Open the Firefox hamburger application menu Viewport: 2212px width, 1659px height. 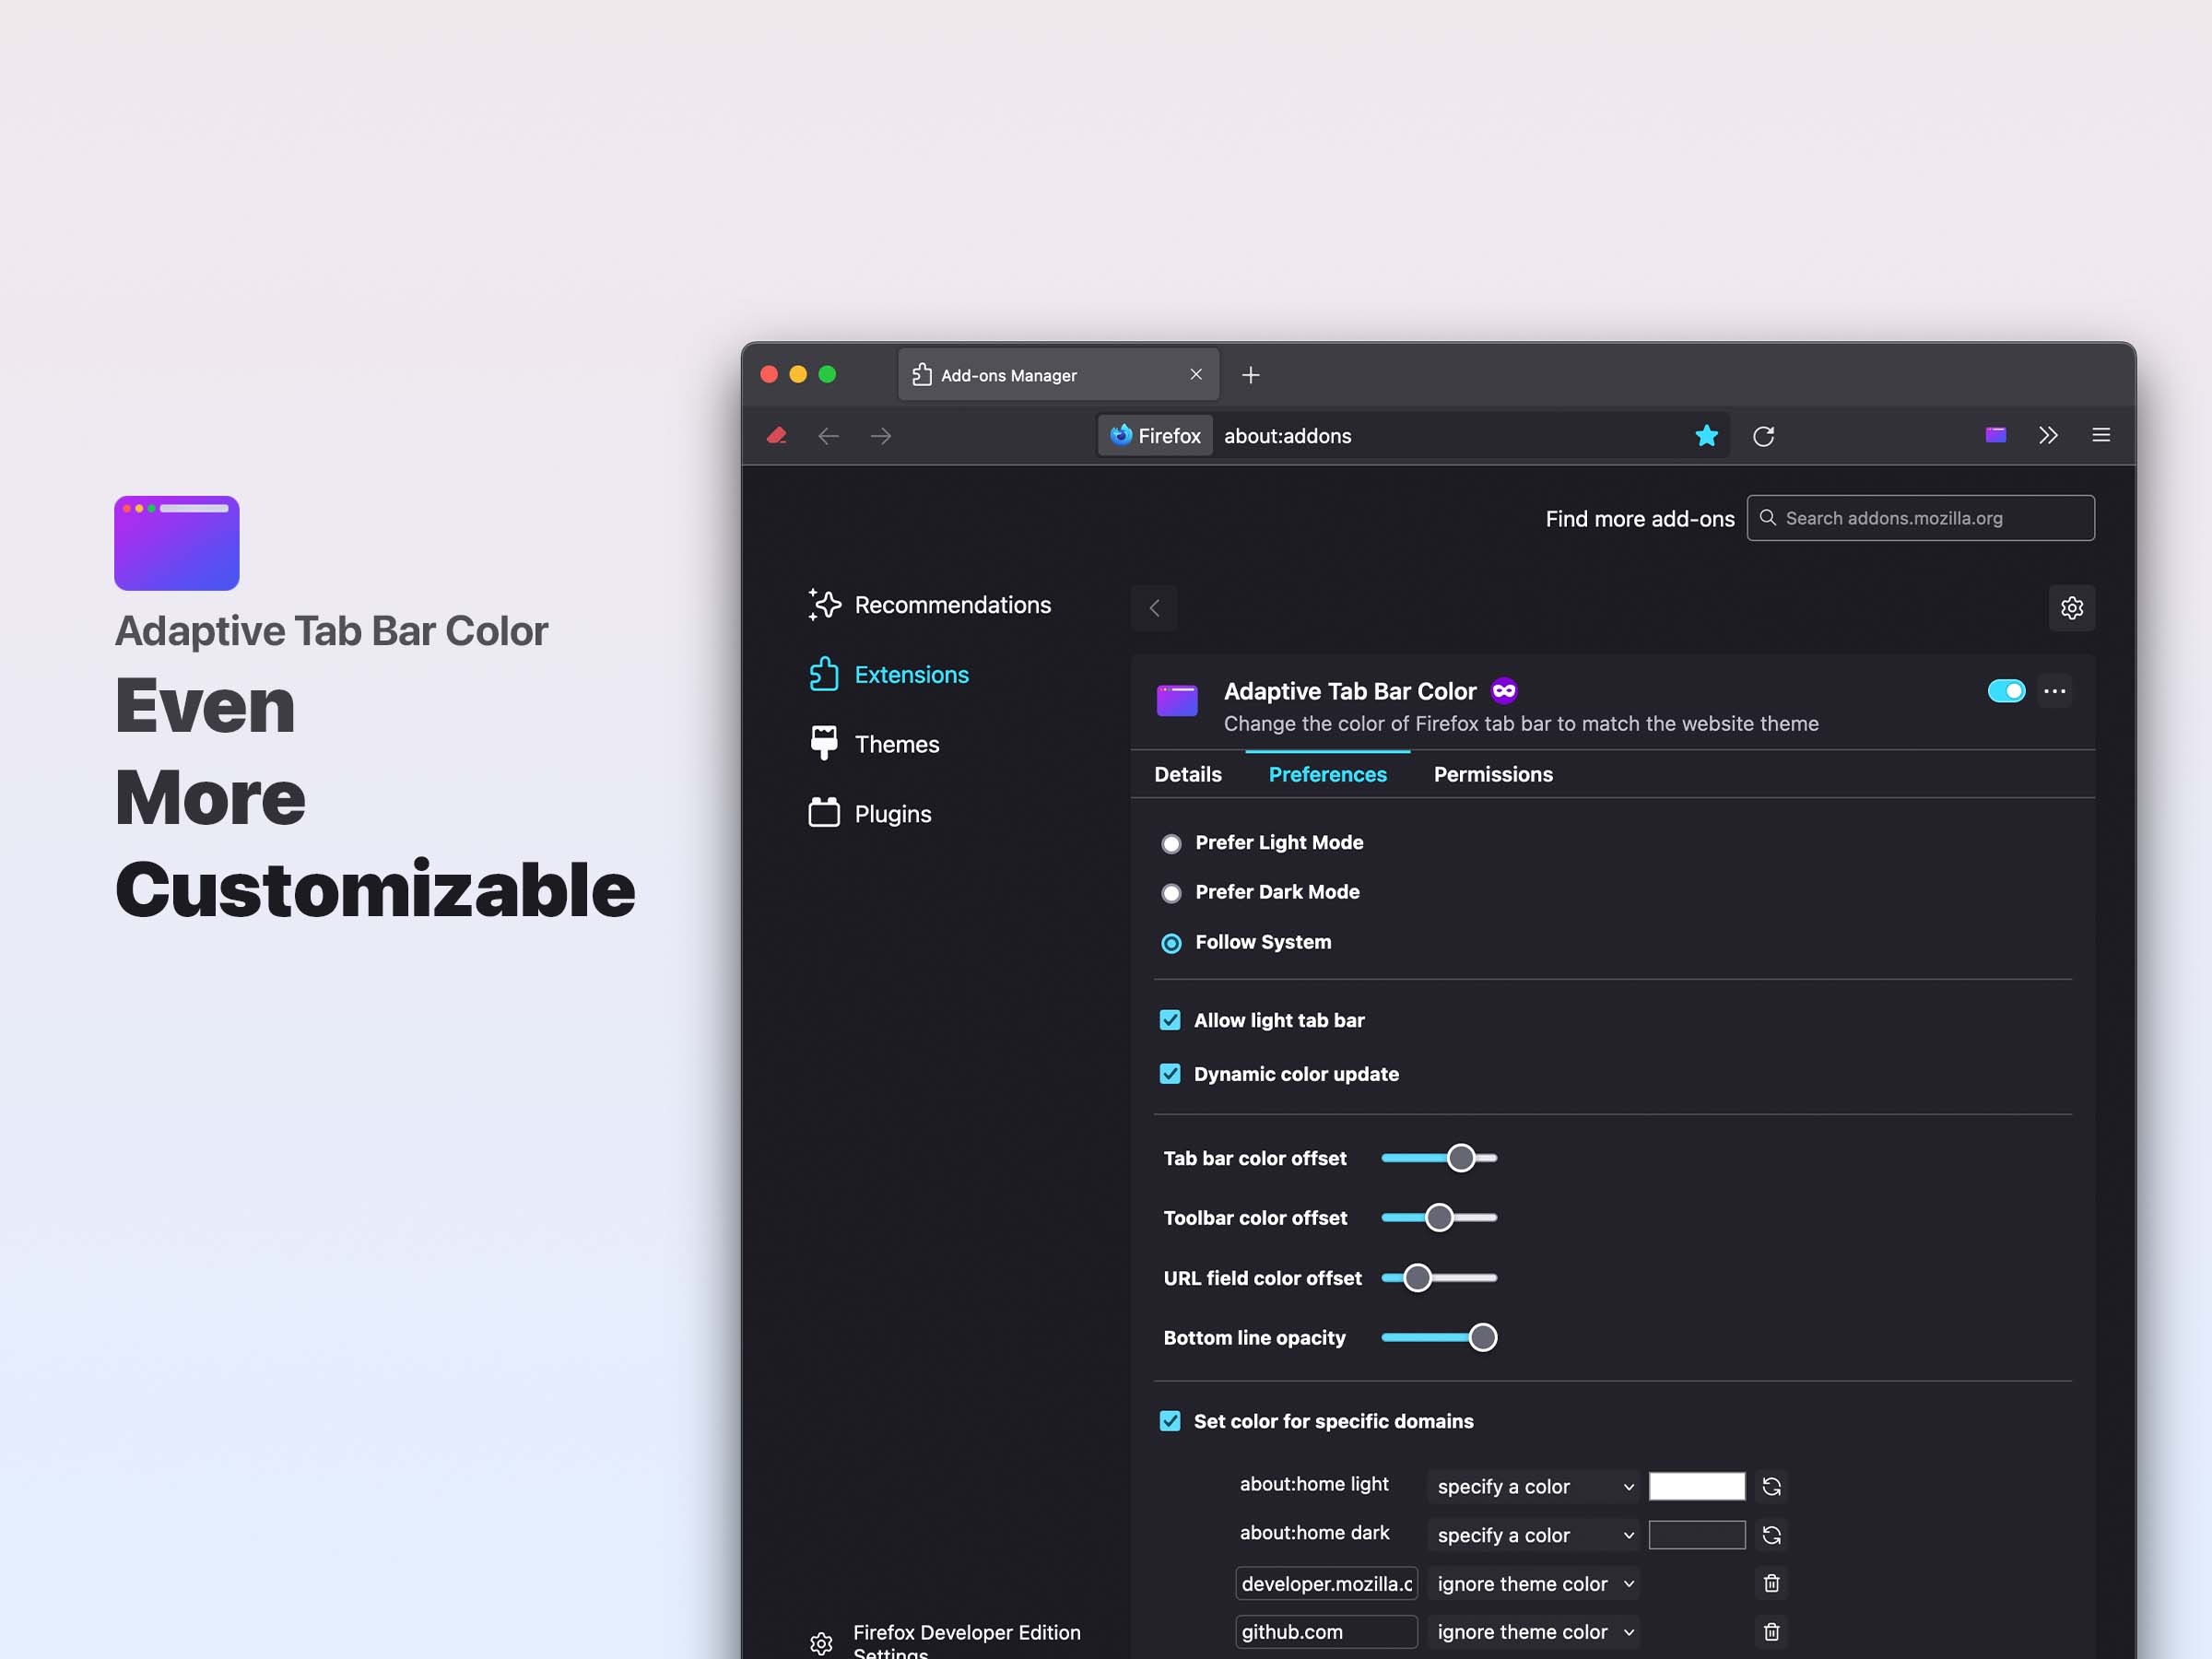(x=2101, y=435)
